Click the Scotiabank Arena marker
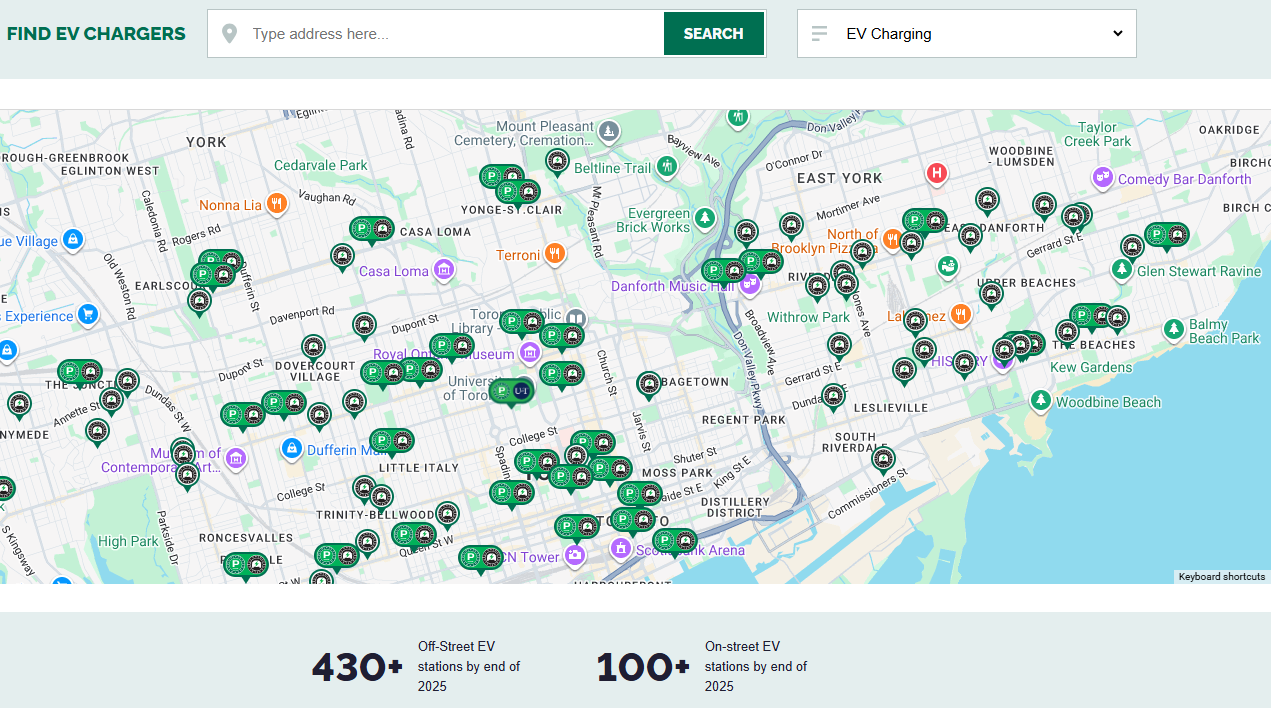The height and width of the screenshot is (708, 1271). click(x=621, y=548)
